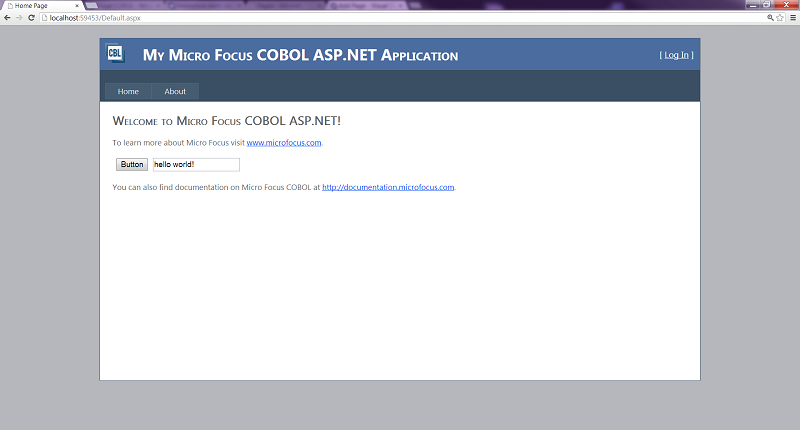Image resolution: width=800 pixels, height=430 pixels.
Task: Click the browser back arrow
Action: coord(7,18)
